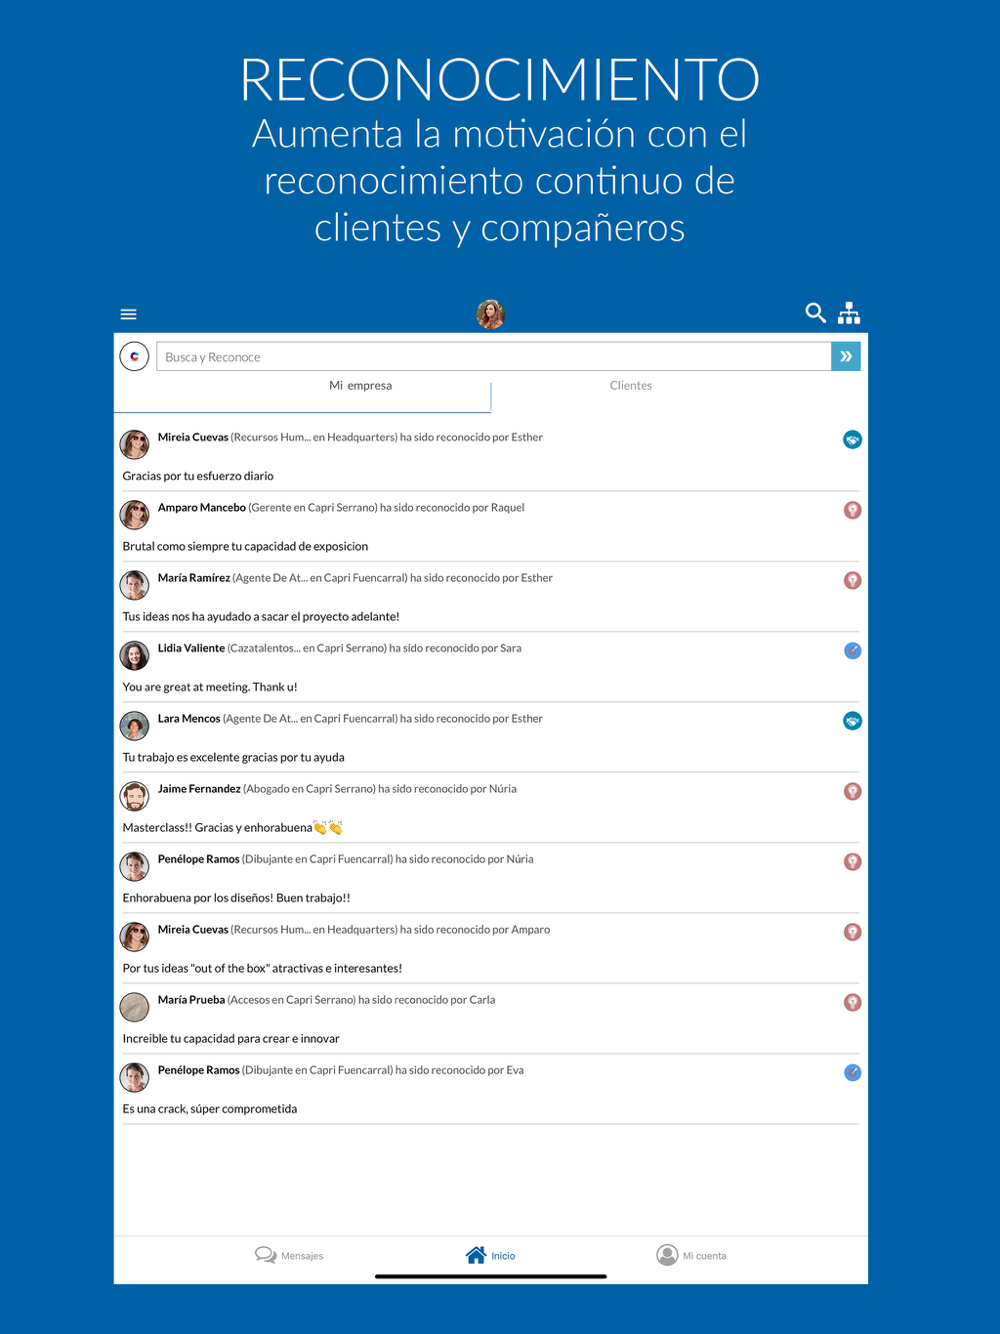Open Mi cuenta tab
Viewport: 1000px width, 1334px height.
pos(691,1255)
